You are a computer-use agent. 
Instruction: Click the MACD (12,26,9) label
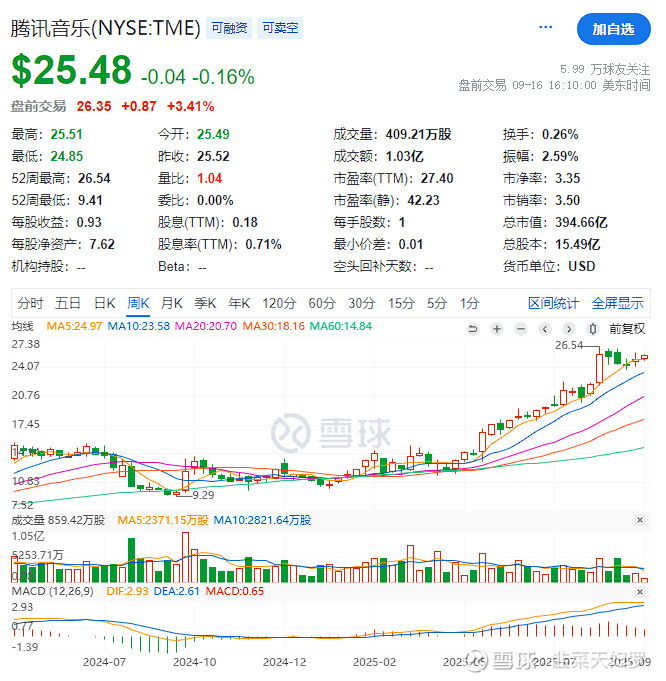53,591
